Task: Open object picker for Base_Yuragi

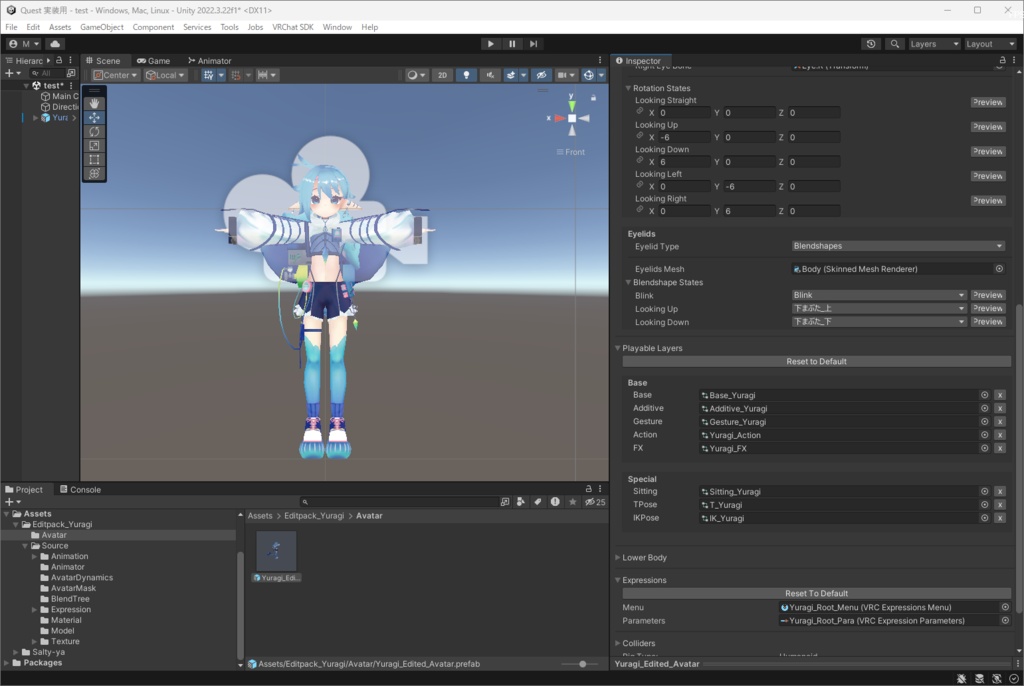Action: click(984, 395)
